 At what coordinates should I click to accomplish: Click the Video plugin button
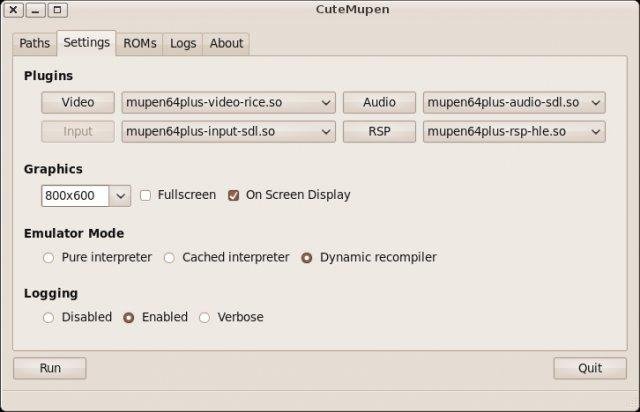click(x=78, y=102)
